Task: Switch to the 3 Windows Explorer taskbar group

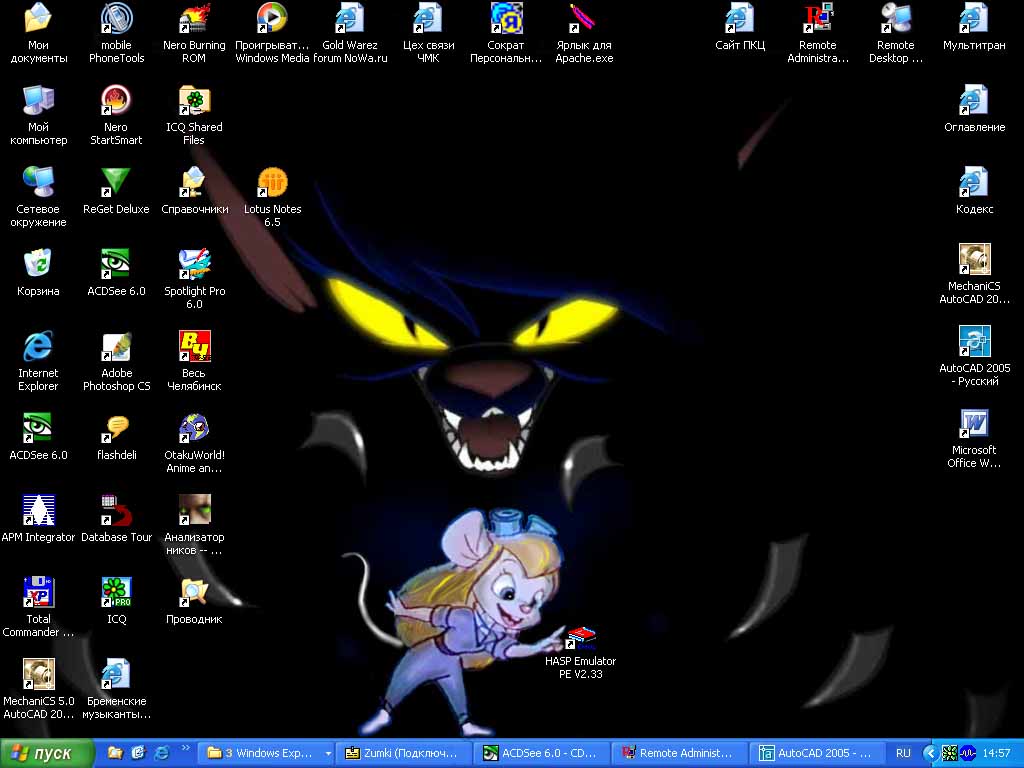Action: click(266, 753)
